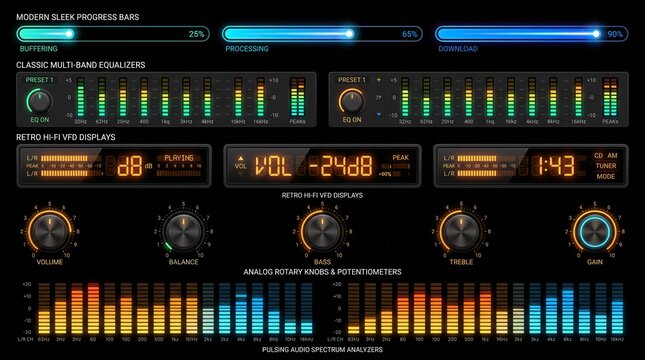Click the PROCESSING label
Viewport: 645px width, 360px height.
coord(247,49)
